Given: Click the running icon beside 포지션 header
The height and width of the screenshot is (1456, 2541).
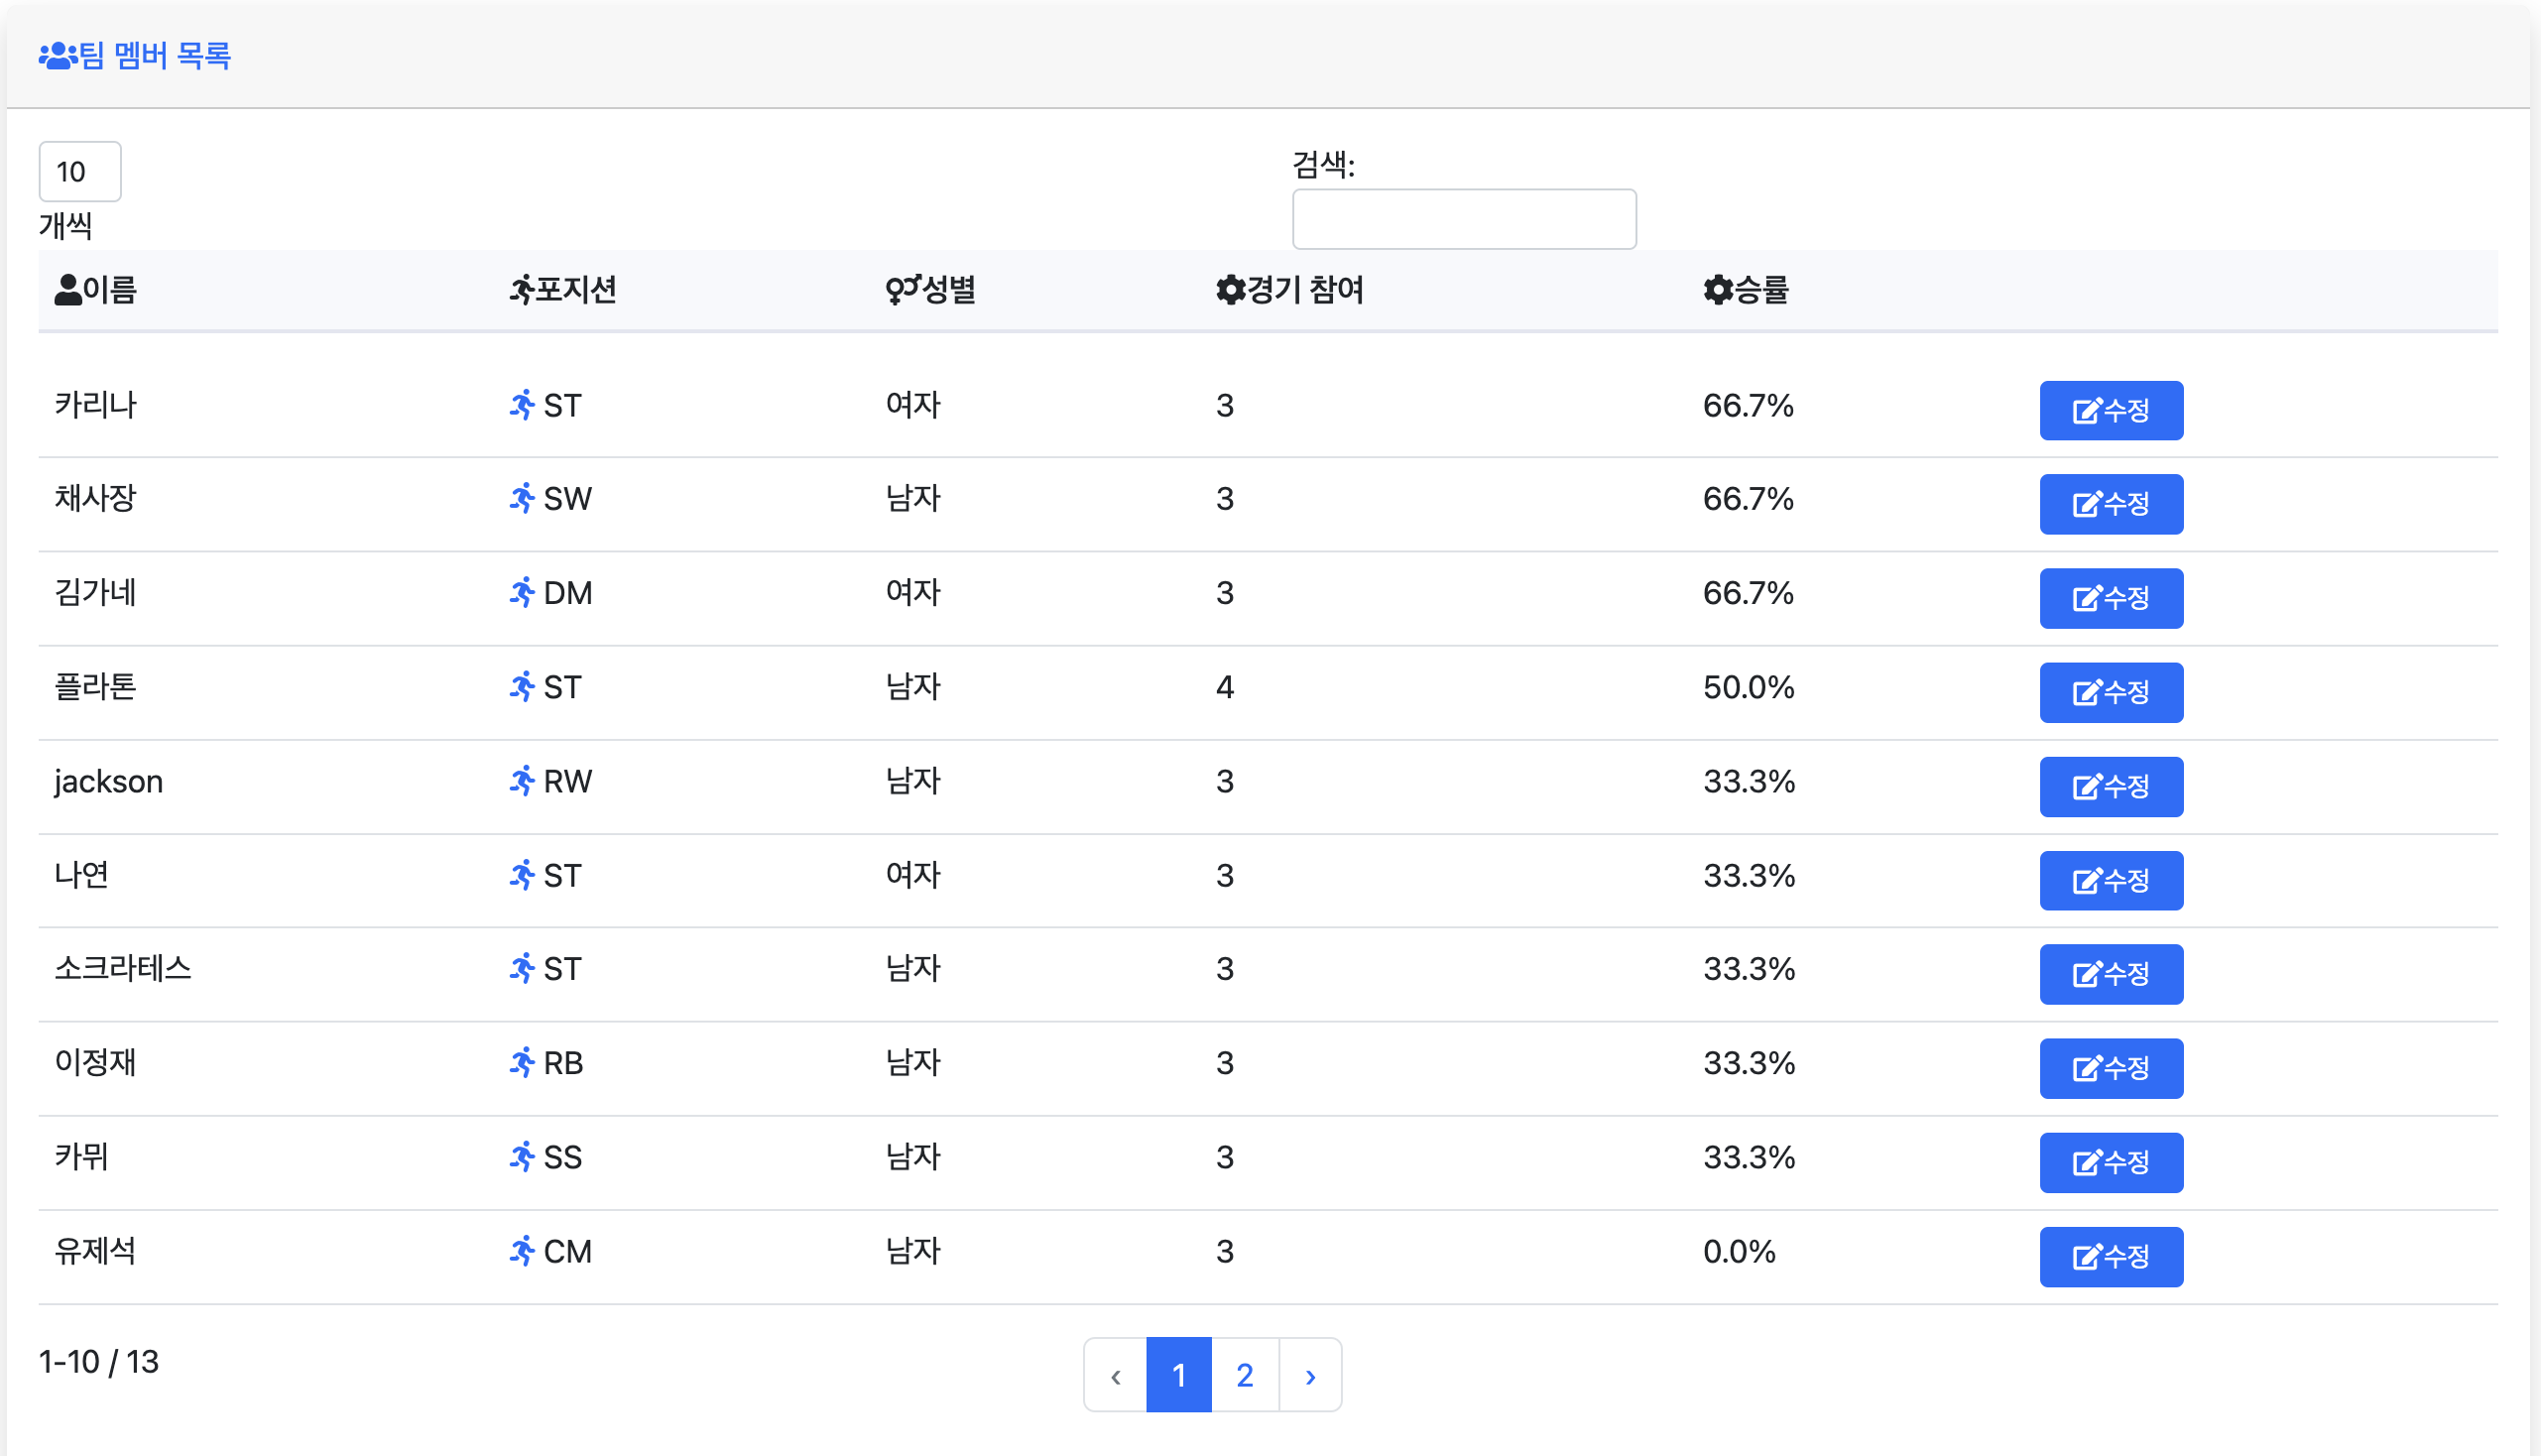Looking at the screenshot, I should point(521,290).
